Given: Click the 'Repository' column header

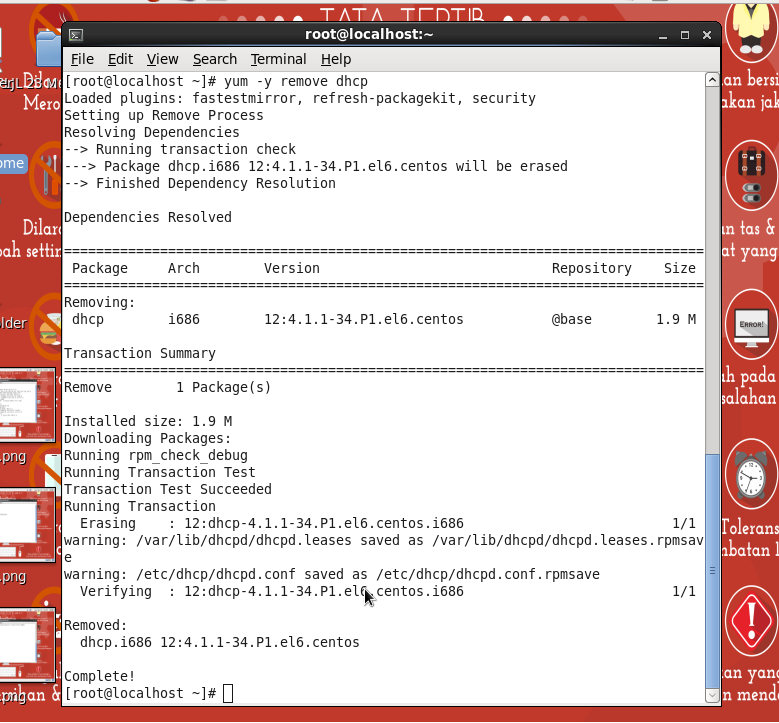Looking at the screenshot, I should point(592,268).
